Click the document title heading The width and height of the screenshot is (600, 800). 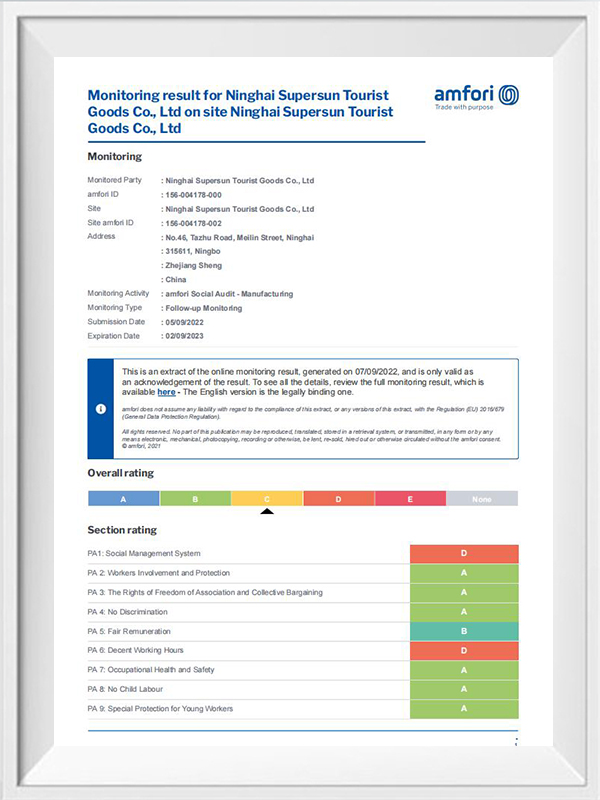tap(240, 112)
